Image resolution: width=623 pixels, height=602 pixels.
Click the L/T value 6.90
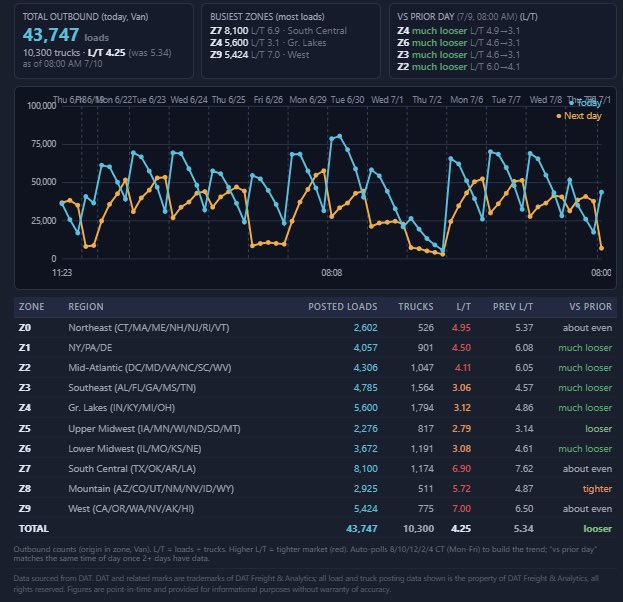click(x=461, y=469)
